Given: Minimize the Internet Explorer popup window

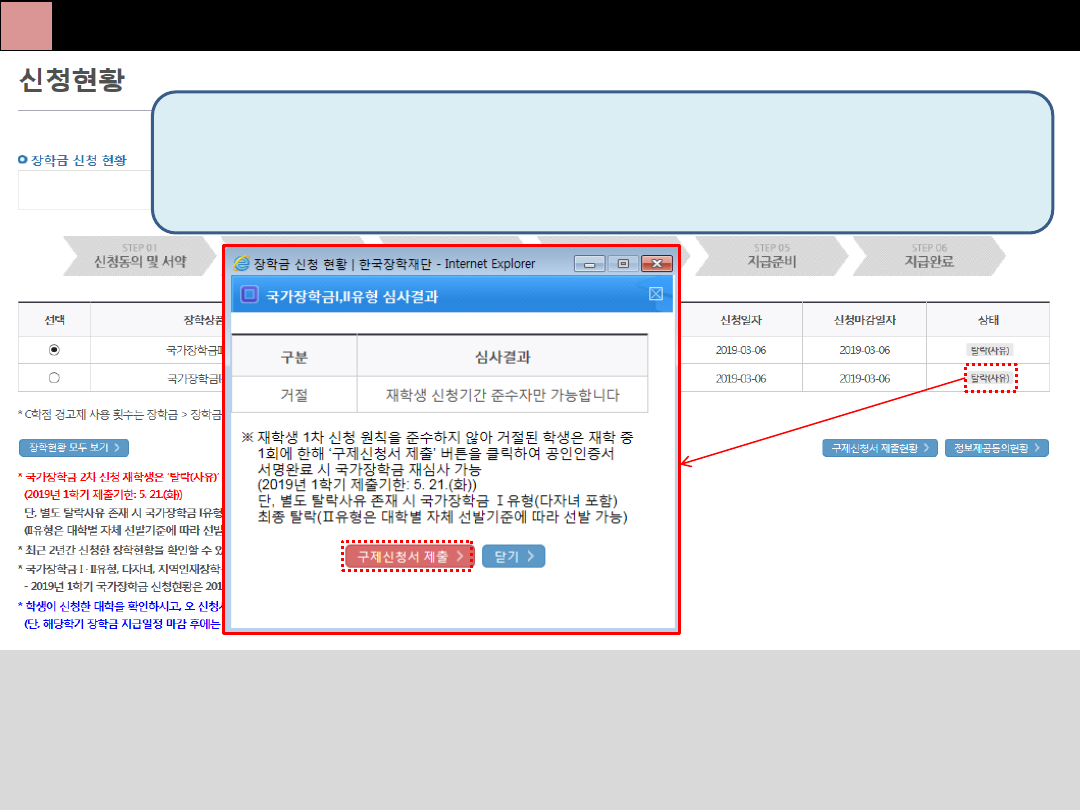Looking at the screenshot, I should 590,264.
